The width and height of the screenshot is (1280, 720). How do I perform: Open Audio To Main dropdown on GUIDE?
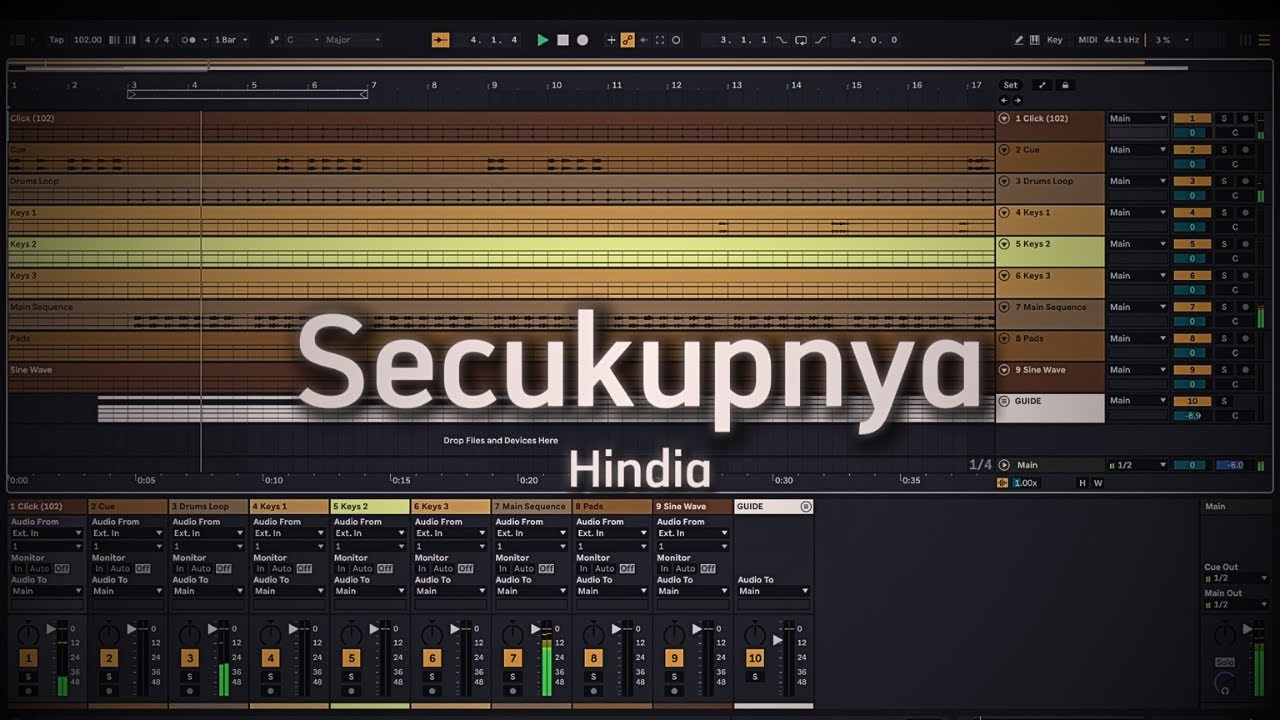(773, 591)
